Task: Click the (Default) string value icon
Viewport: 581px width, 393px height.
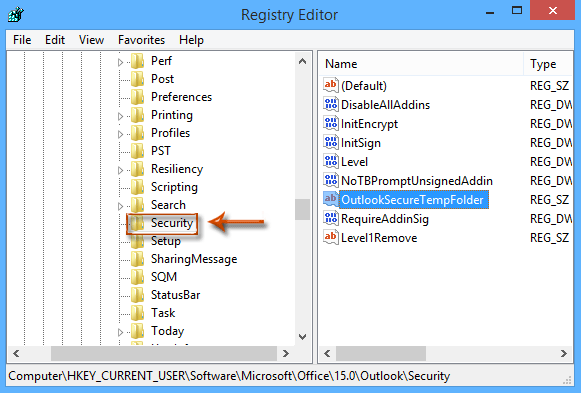Action: point(331,85)
